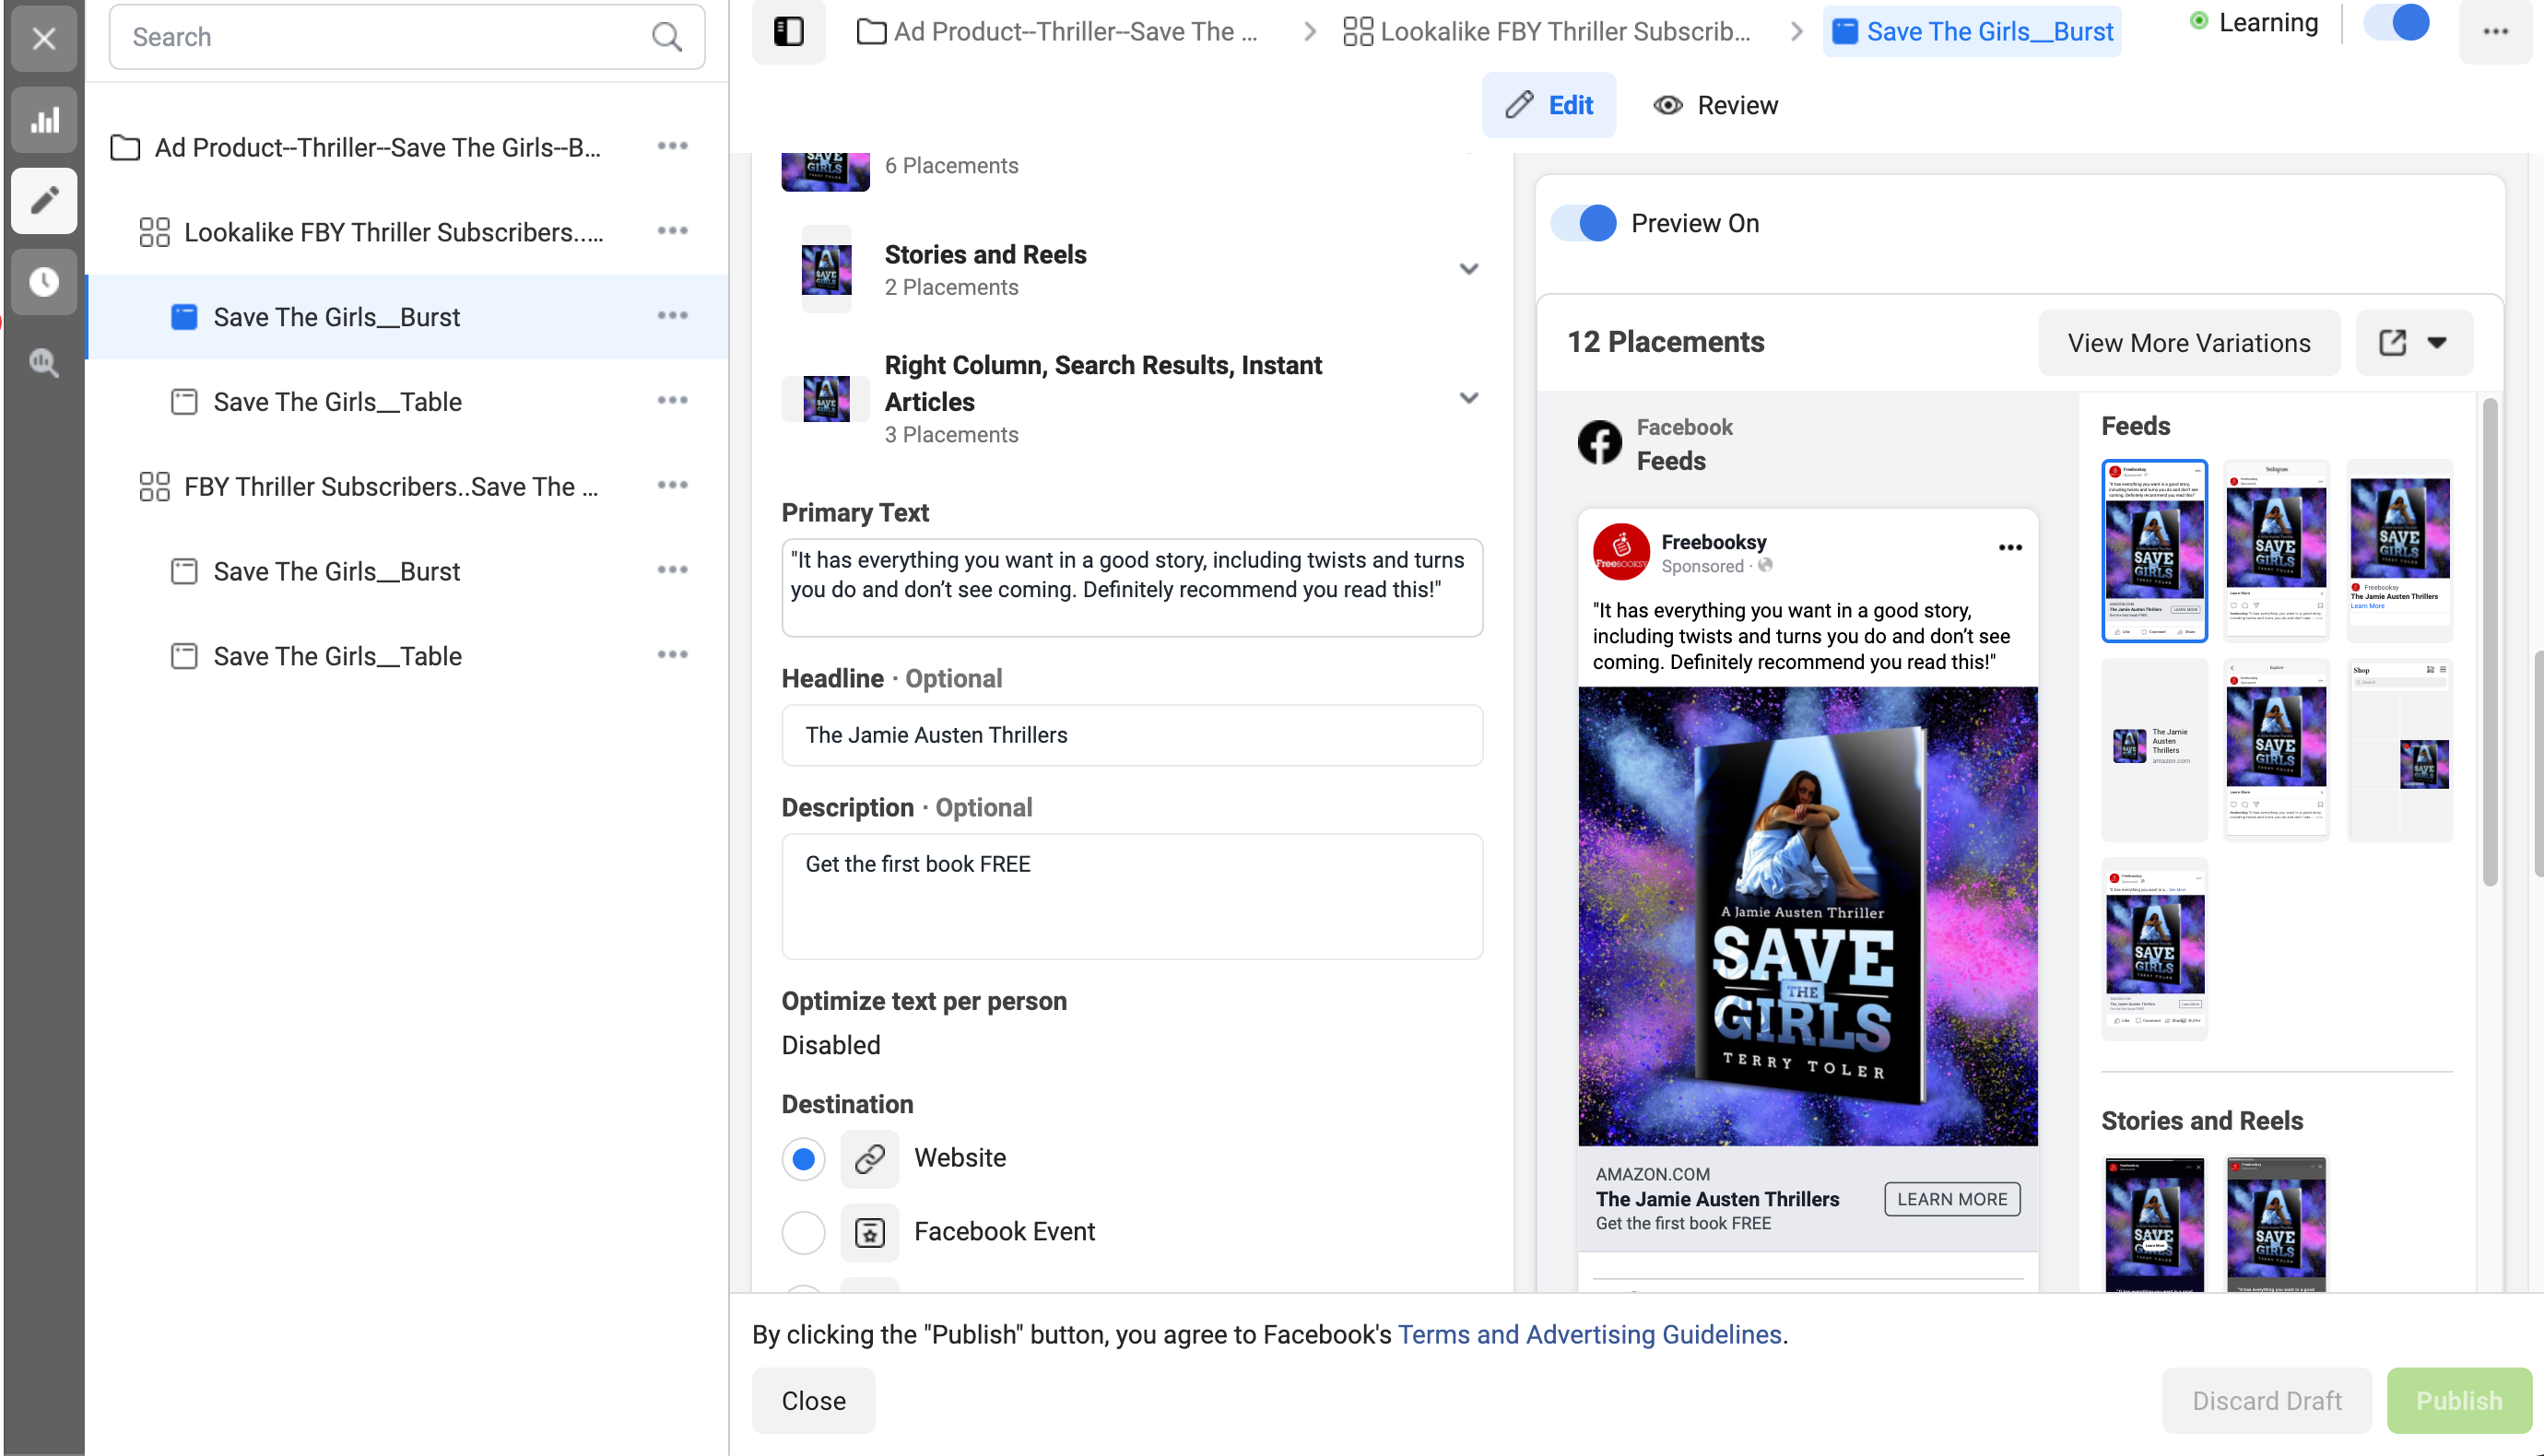Select the Instagram feed preview thumbnail
Image resolution: width=2544 pixels, height=1456 pixels.
pos(2276,551)
